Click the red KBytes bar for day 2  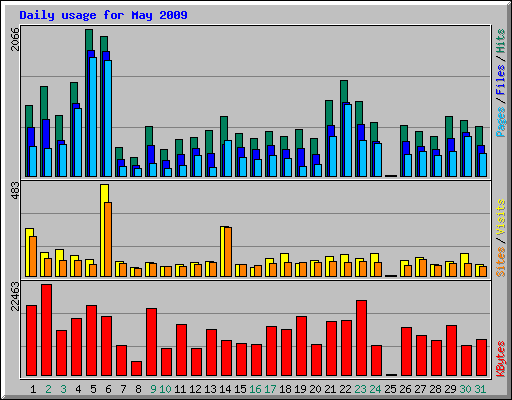pyautogui.click(x=46, y=330)
